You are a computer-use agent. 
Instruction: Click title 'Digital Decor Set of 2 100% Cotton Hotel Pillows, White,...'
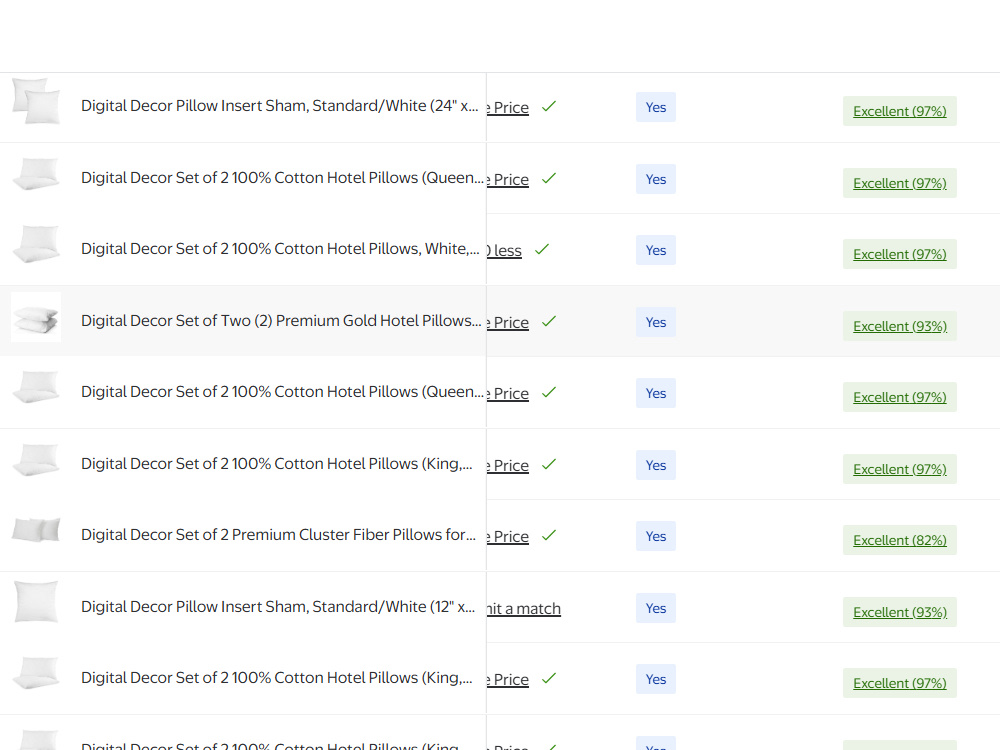point(280,249)
